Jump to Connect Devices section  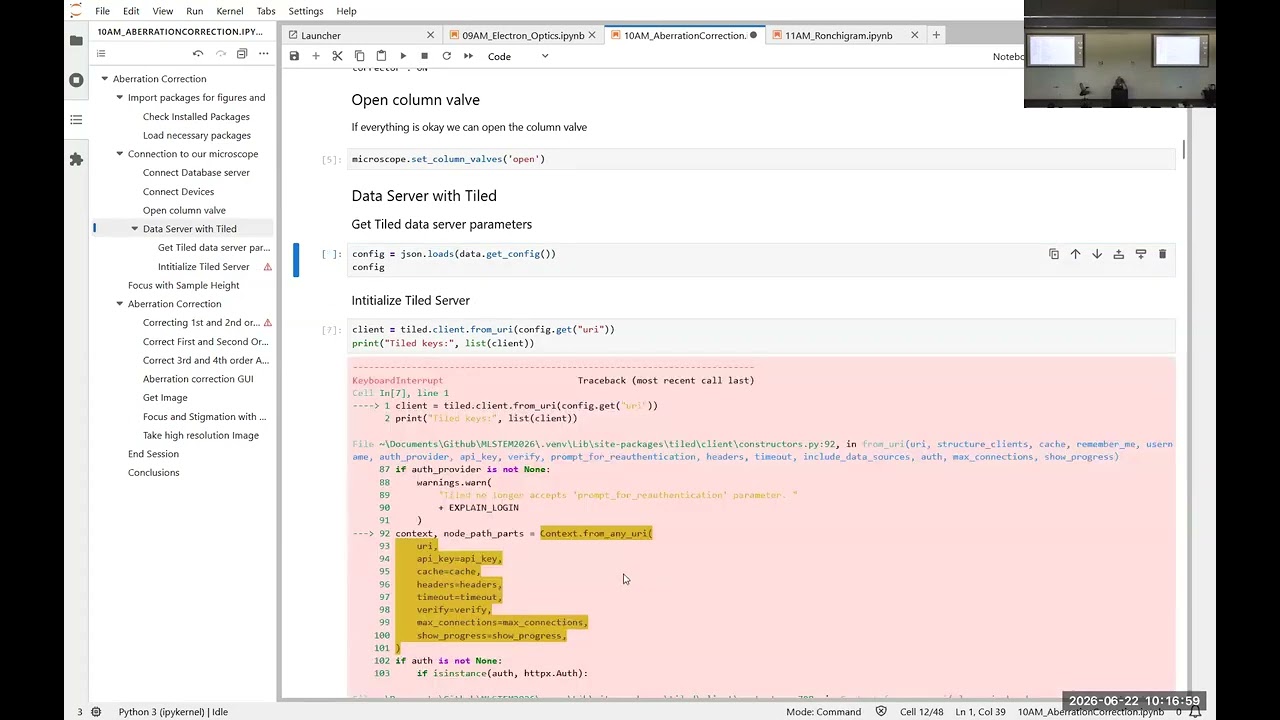pos(178,192)
